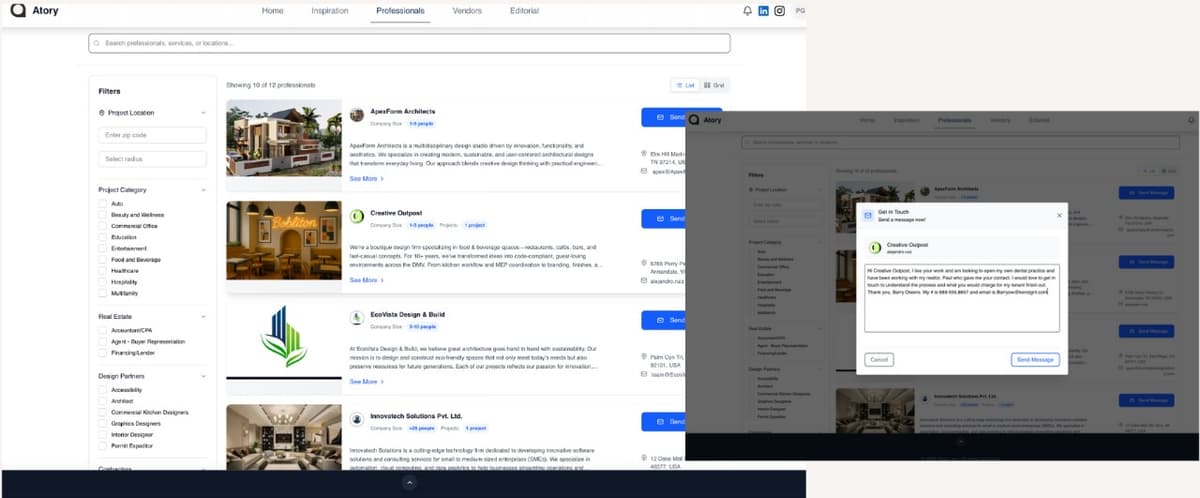
Task: Switch to Grid view
Action: [714, 86]
